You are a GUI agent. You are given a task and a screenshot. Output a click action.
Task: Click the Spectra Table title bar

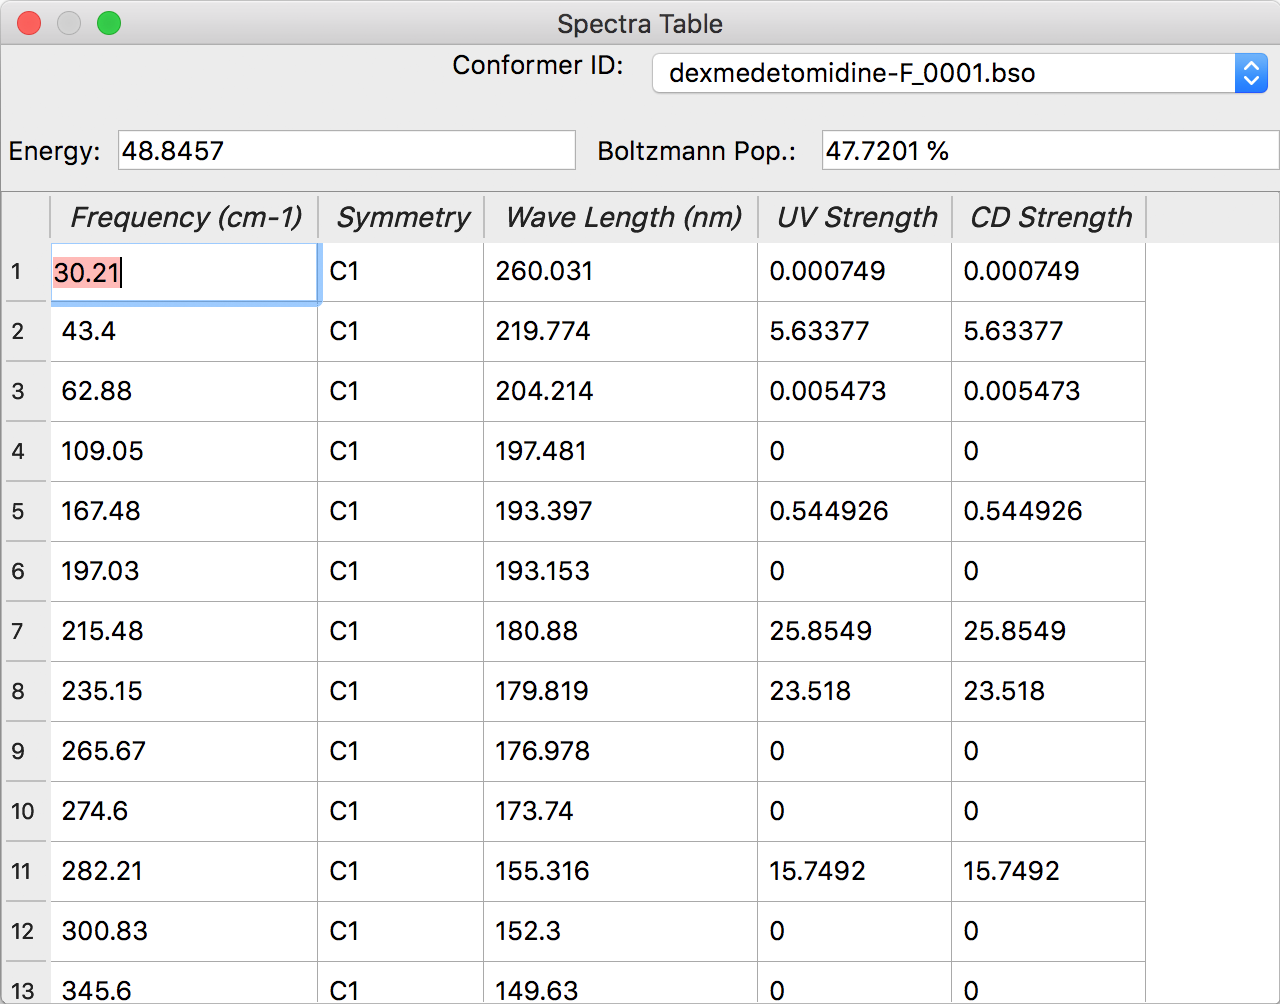click(x=640, y=23)
